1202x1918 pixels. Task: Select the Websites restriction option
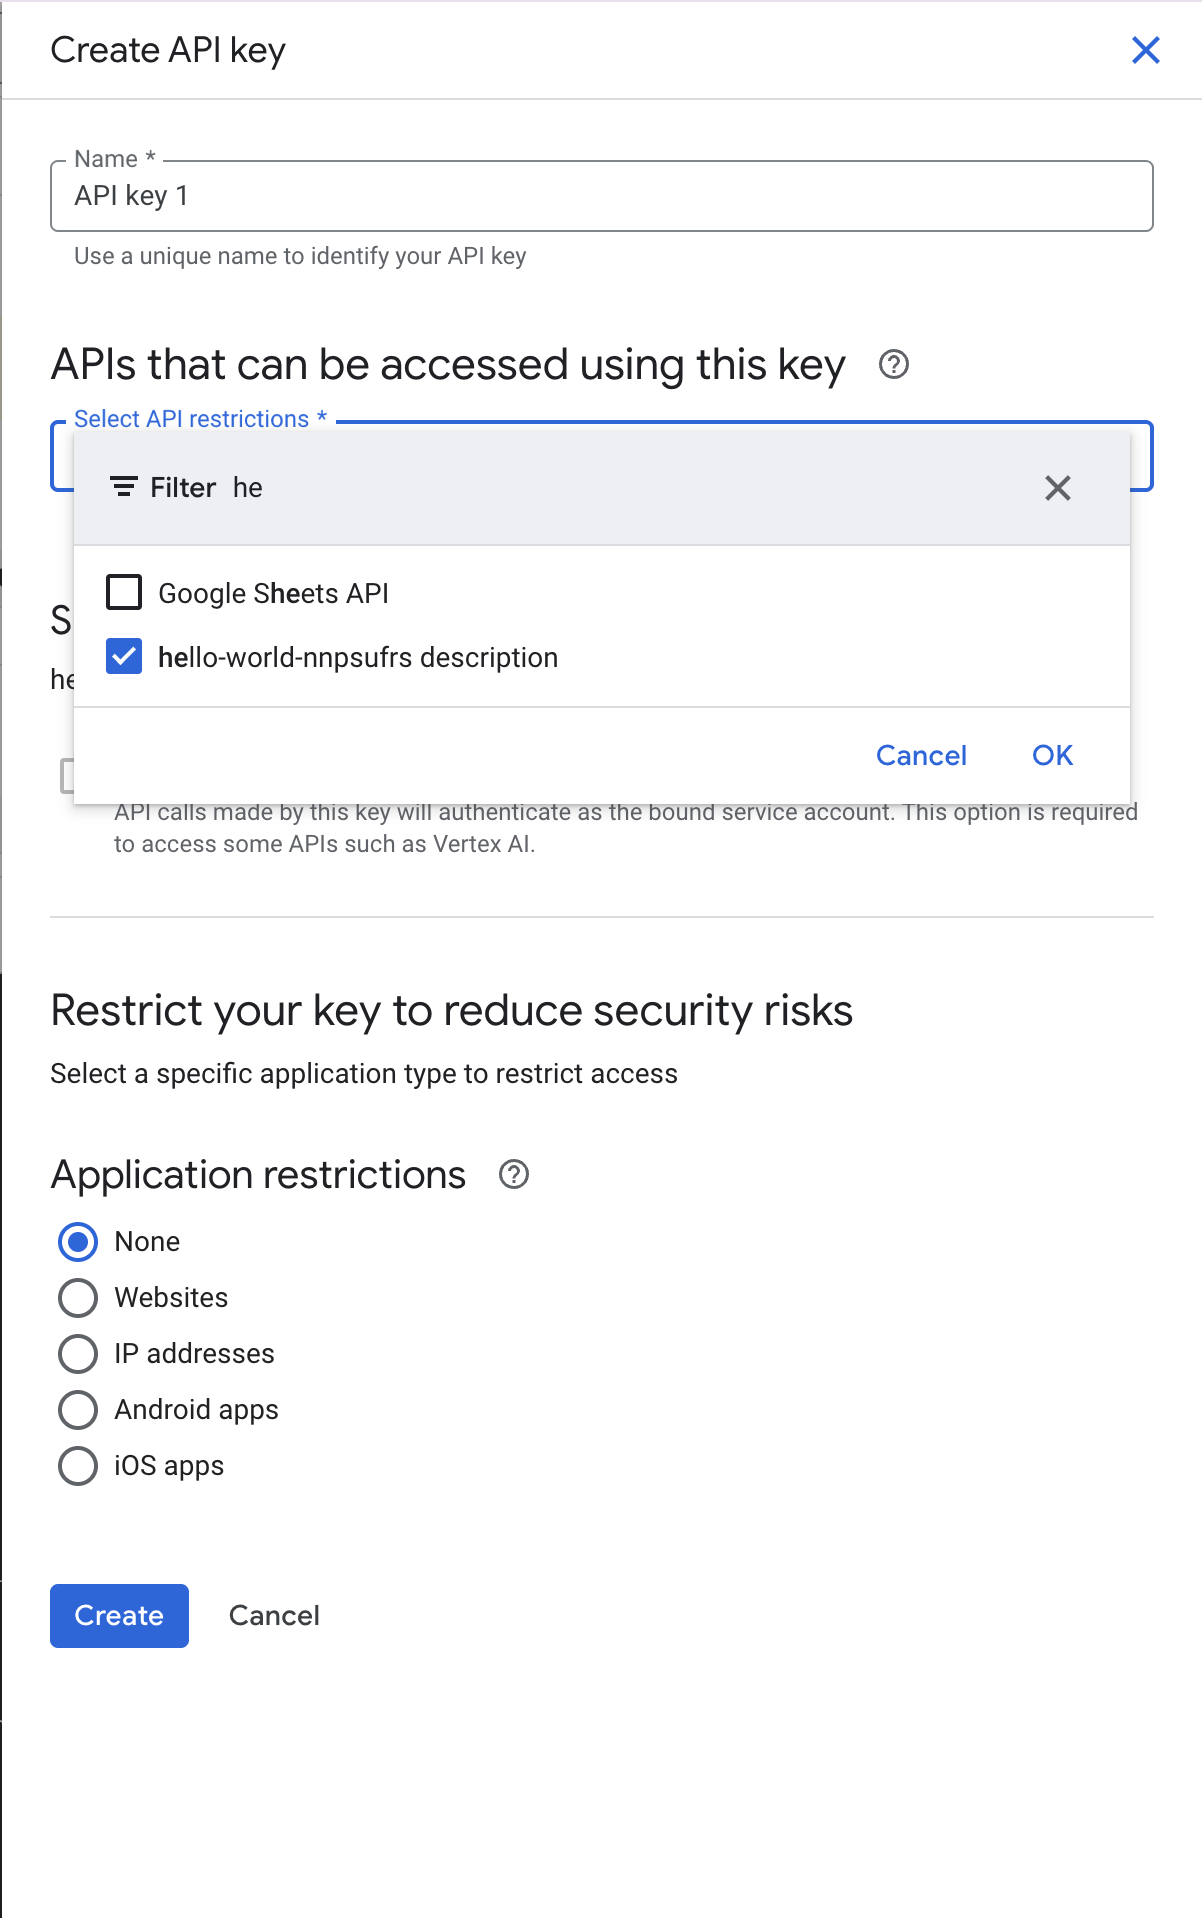(x=78, y=1298)
